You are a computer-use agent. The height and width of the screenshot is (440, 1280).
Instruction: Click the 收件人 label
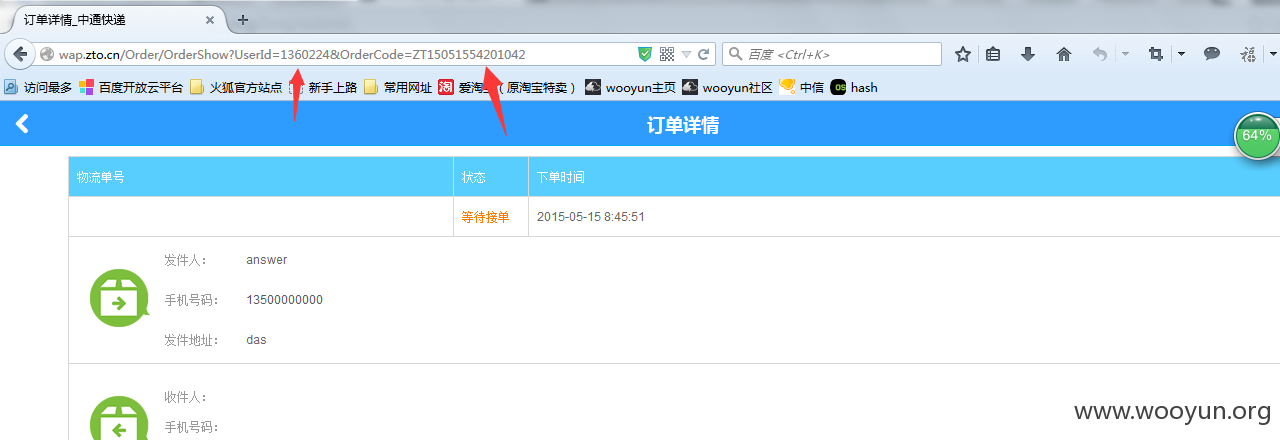(x=186, y=398)
